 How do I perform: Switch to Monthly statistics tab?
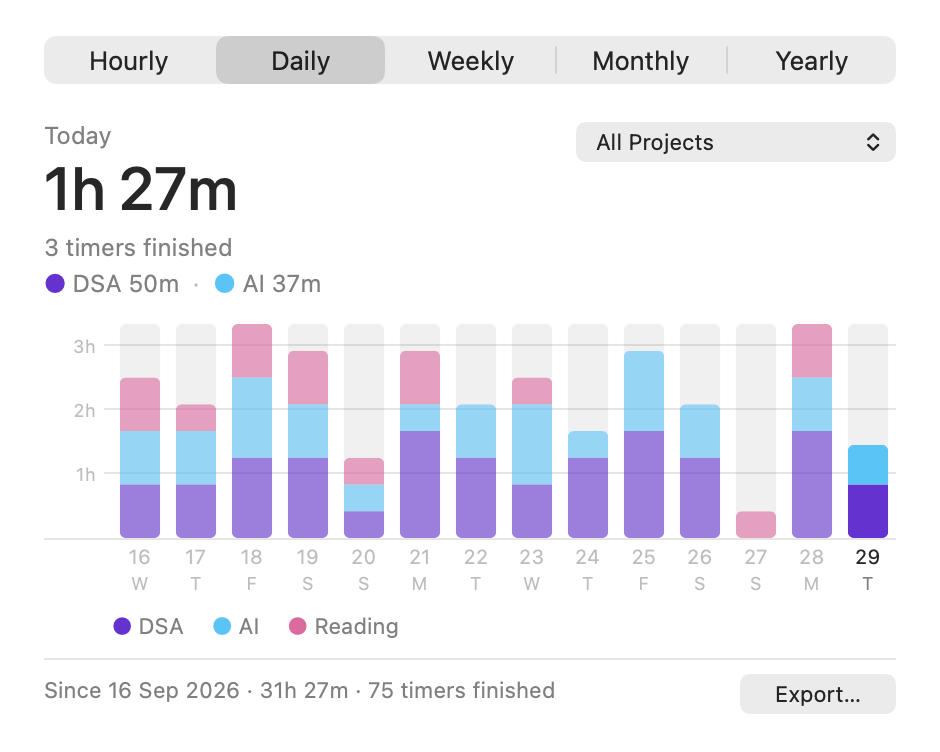coord(641,61)
